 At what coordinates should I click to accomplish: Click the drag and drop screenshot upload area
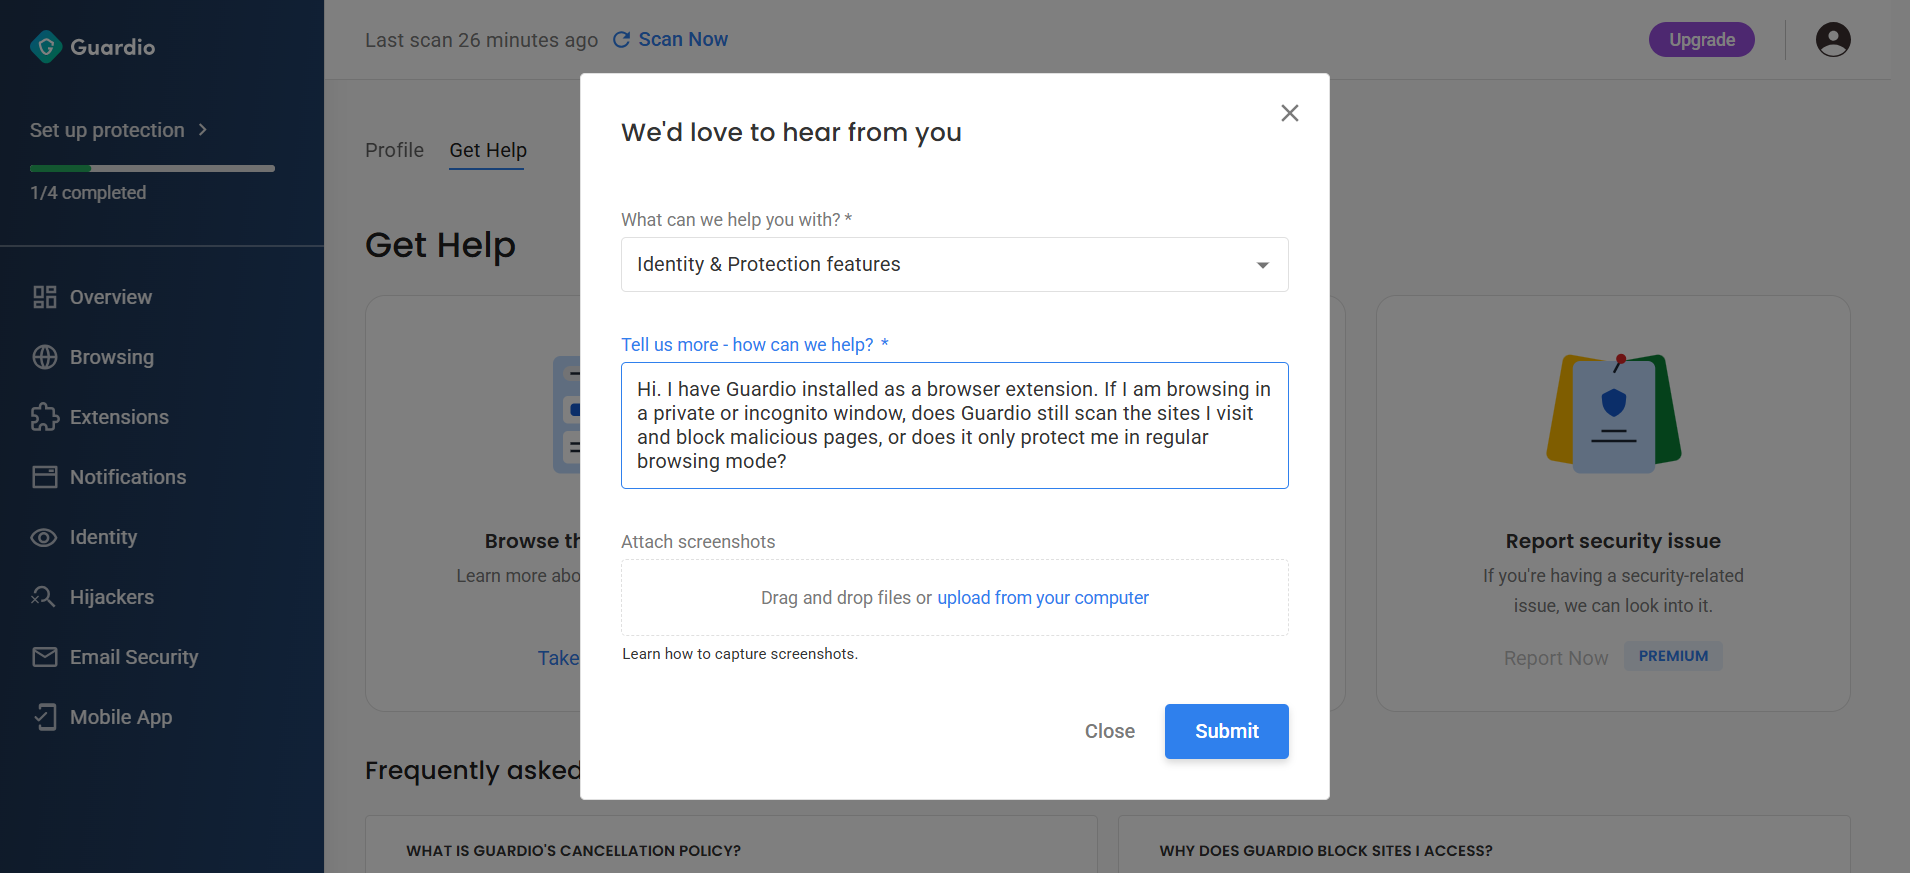point(955,597)
